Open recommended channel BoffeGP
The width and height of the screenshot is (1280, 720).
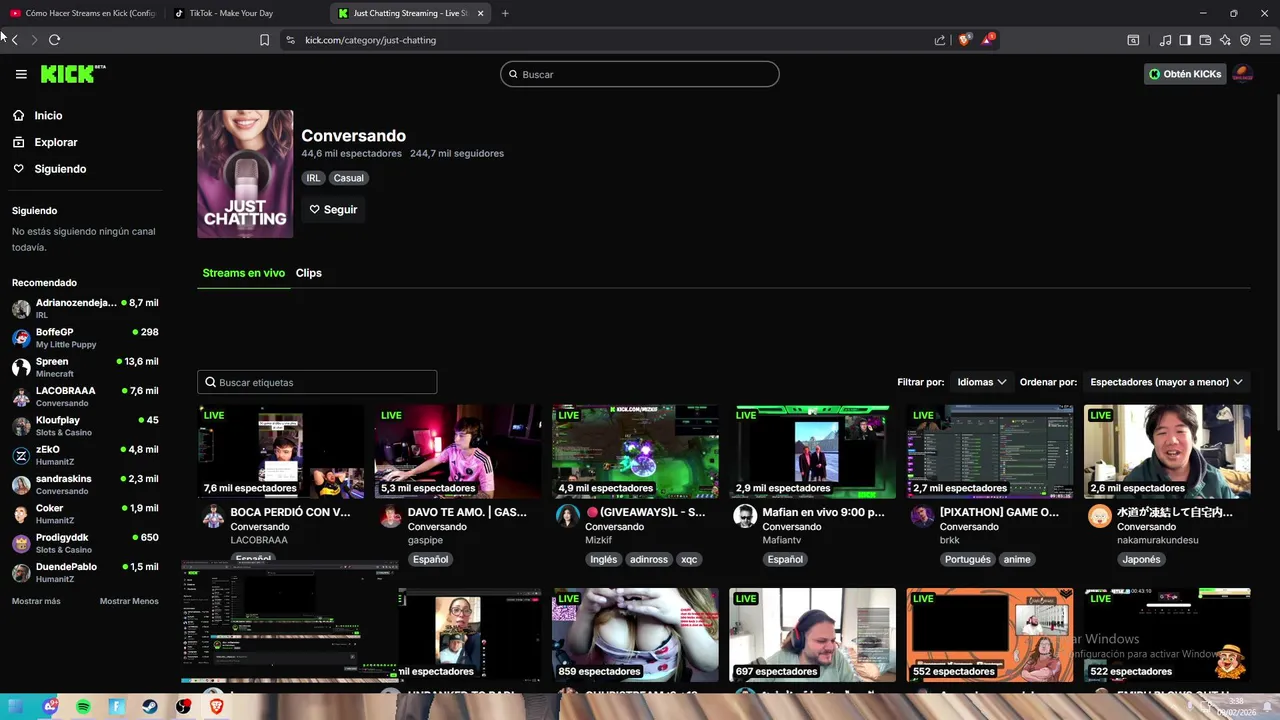point(85,338)
